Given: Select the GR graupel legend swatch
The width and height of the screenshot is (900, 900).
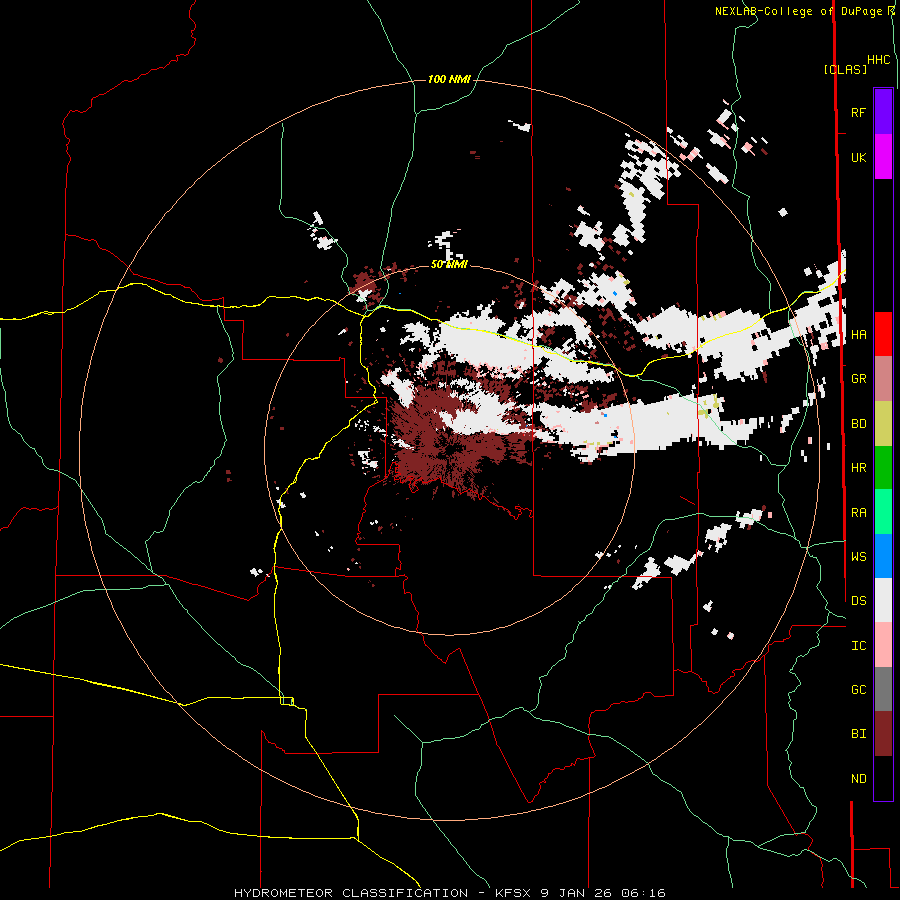Looking at the screenshot, I should click(883, 379).
